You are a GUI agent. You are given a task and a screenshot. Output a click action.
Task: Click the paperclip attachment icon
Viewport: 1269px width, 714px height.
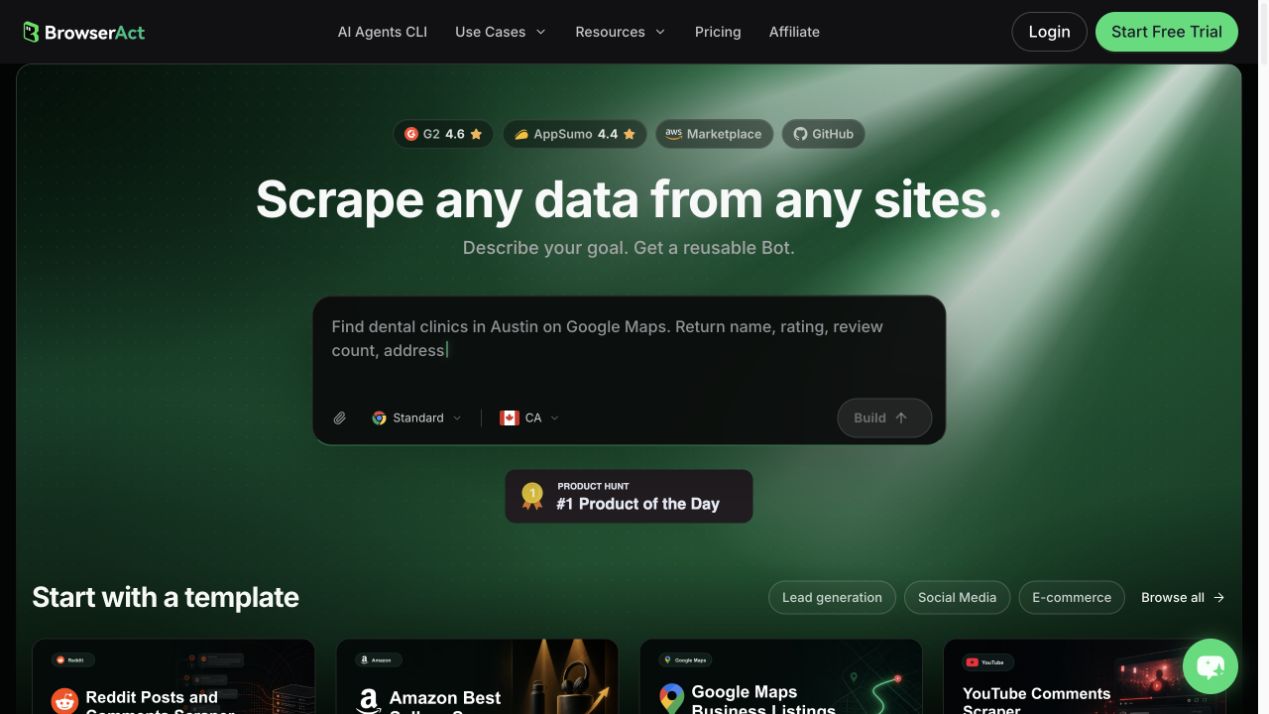340,418
